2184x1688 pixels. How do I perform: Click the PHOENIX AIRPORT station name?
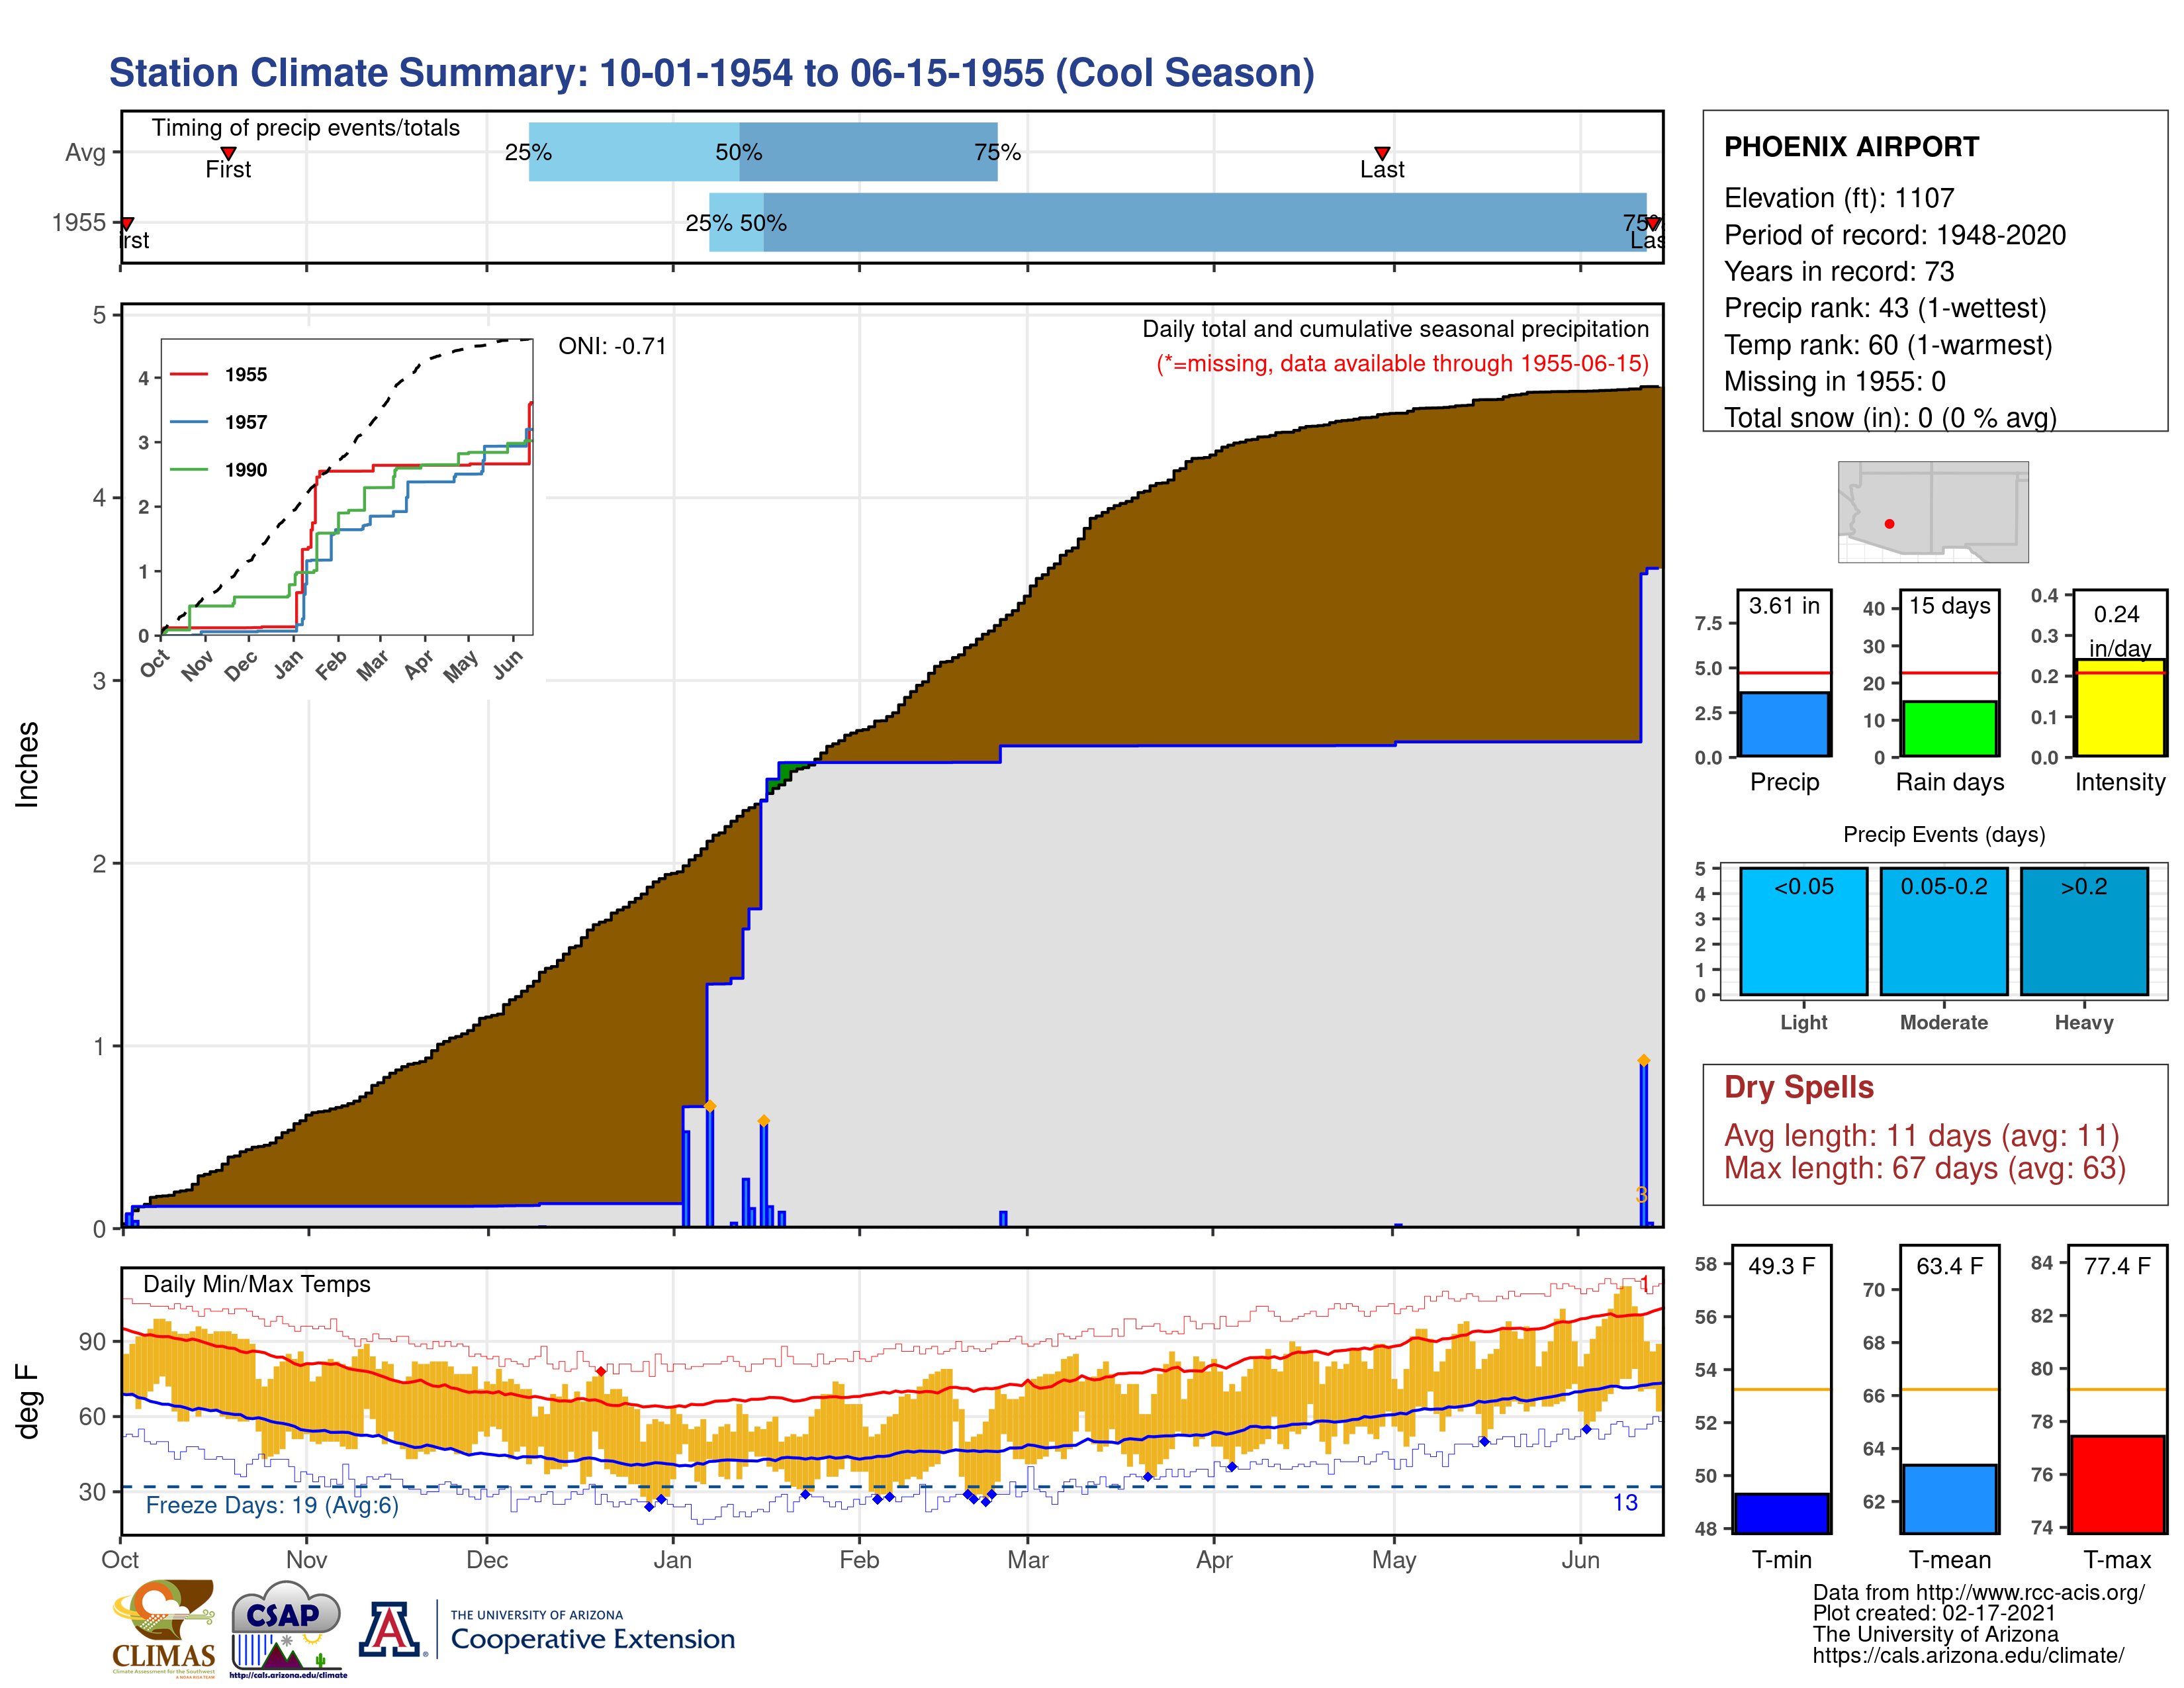point(1851,147)
